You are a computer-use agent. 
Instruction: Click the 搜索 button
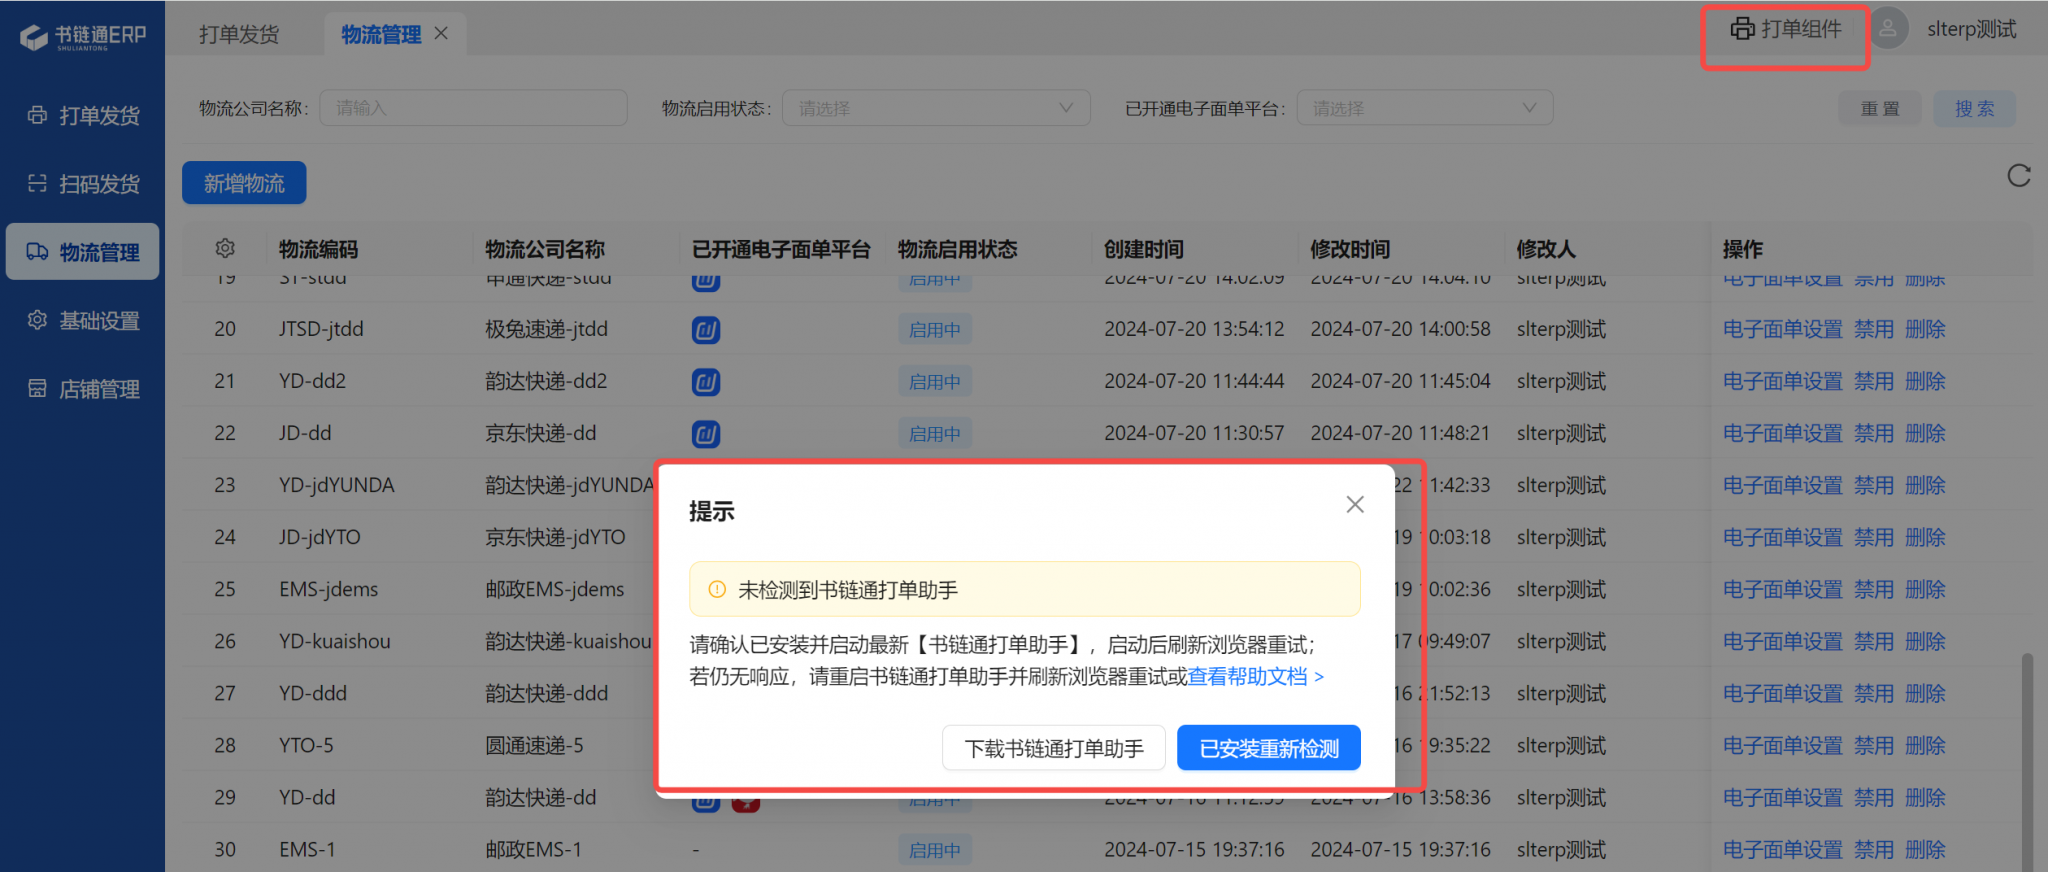click(x=1974, y=108)
